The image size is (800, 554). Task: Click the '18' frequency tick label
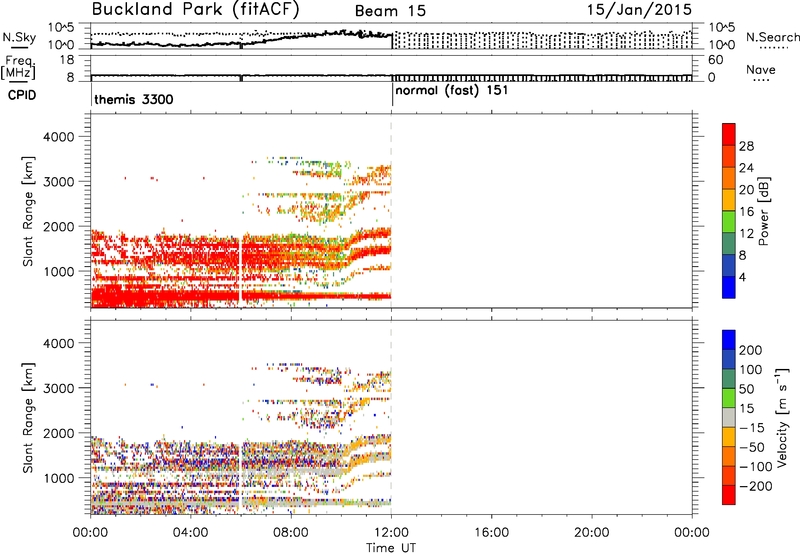click(66, 60)
